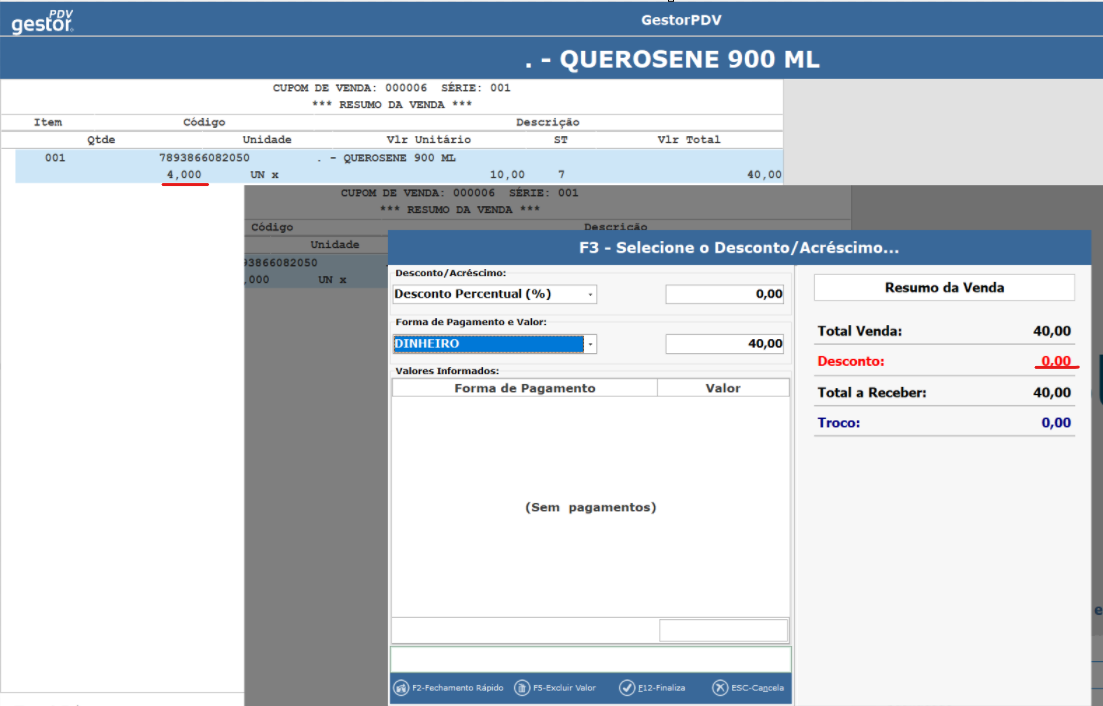The height and width of the screenshot is (706, 1103).
Task: Click the blue Troco value
Action: point(1055,423)
